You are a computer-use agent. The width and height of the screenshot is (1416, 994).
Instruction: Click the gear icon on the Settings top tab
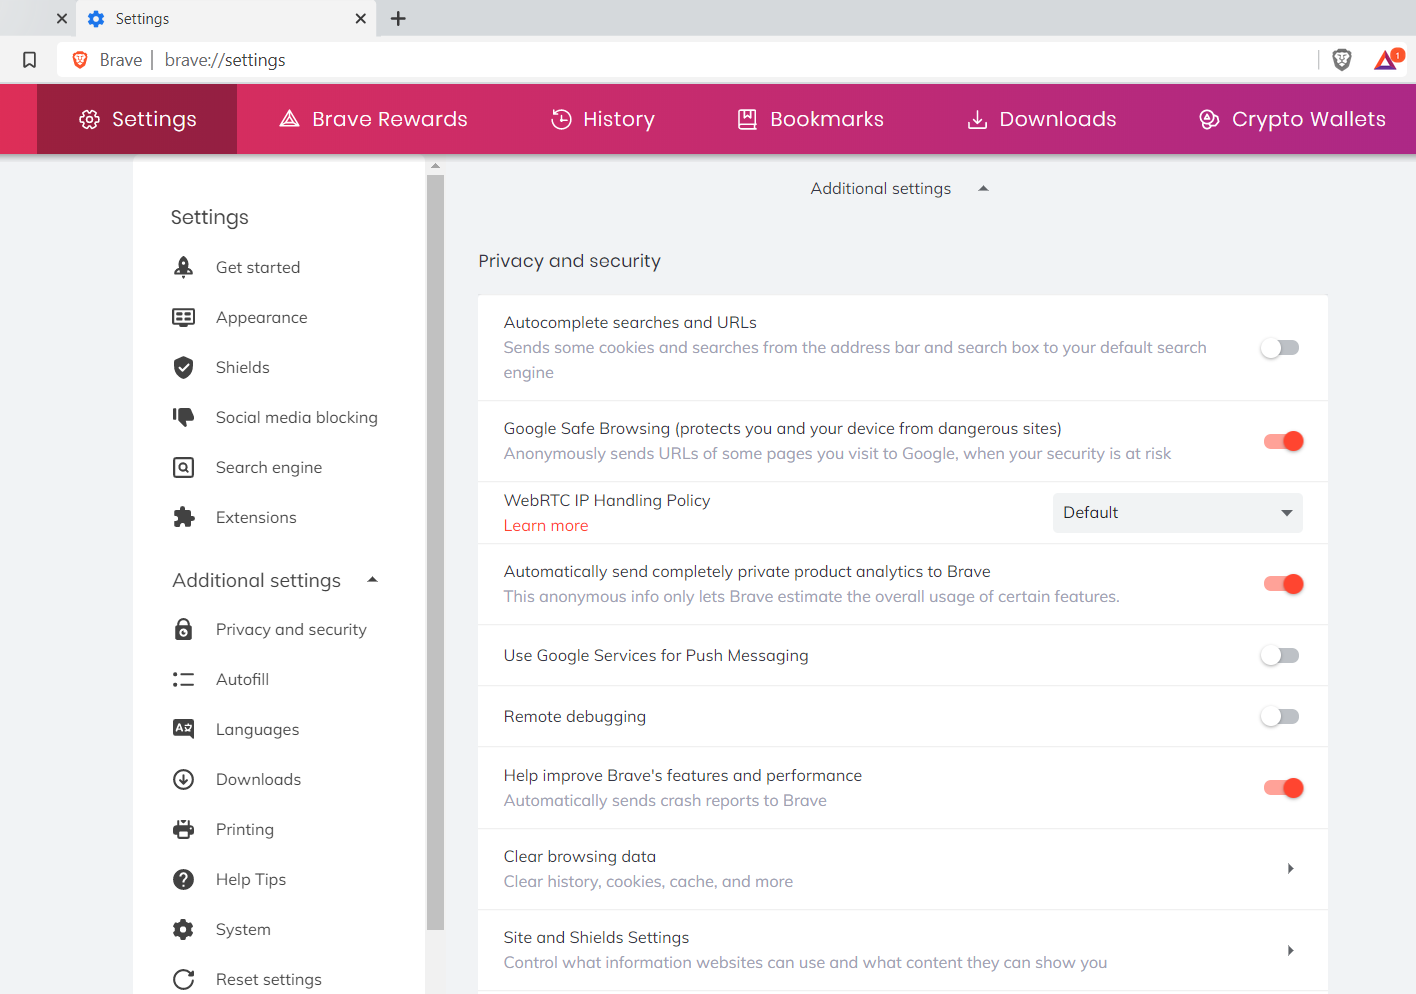90,119
